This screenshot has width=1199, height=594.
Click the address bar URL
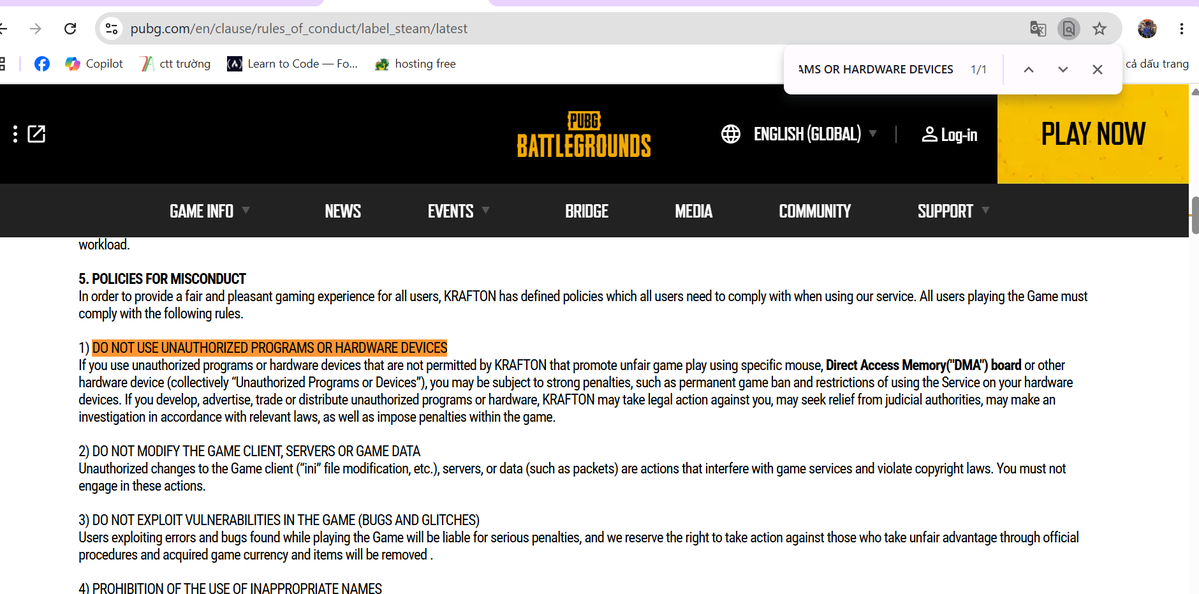[298, 29]
